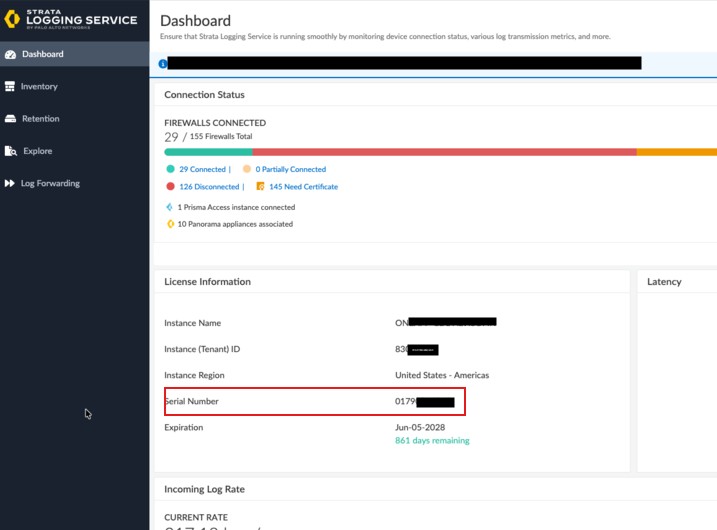Image resolution: width=717 pixels, height=530 pixels.
Task: Click the Explore search-document icon
Action: 11,151
